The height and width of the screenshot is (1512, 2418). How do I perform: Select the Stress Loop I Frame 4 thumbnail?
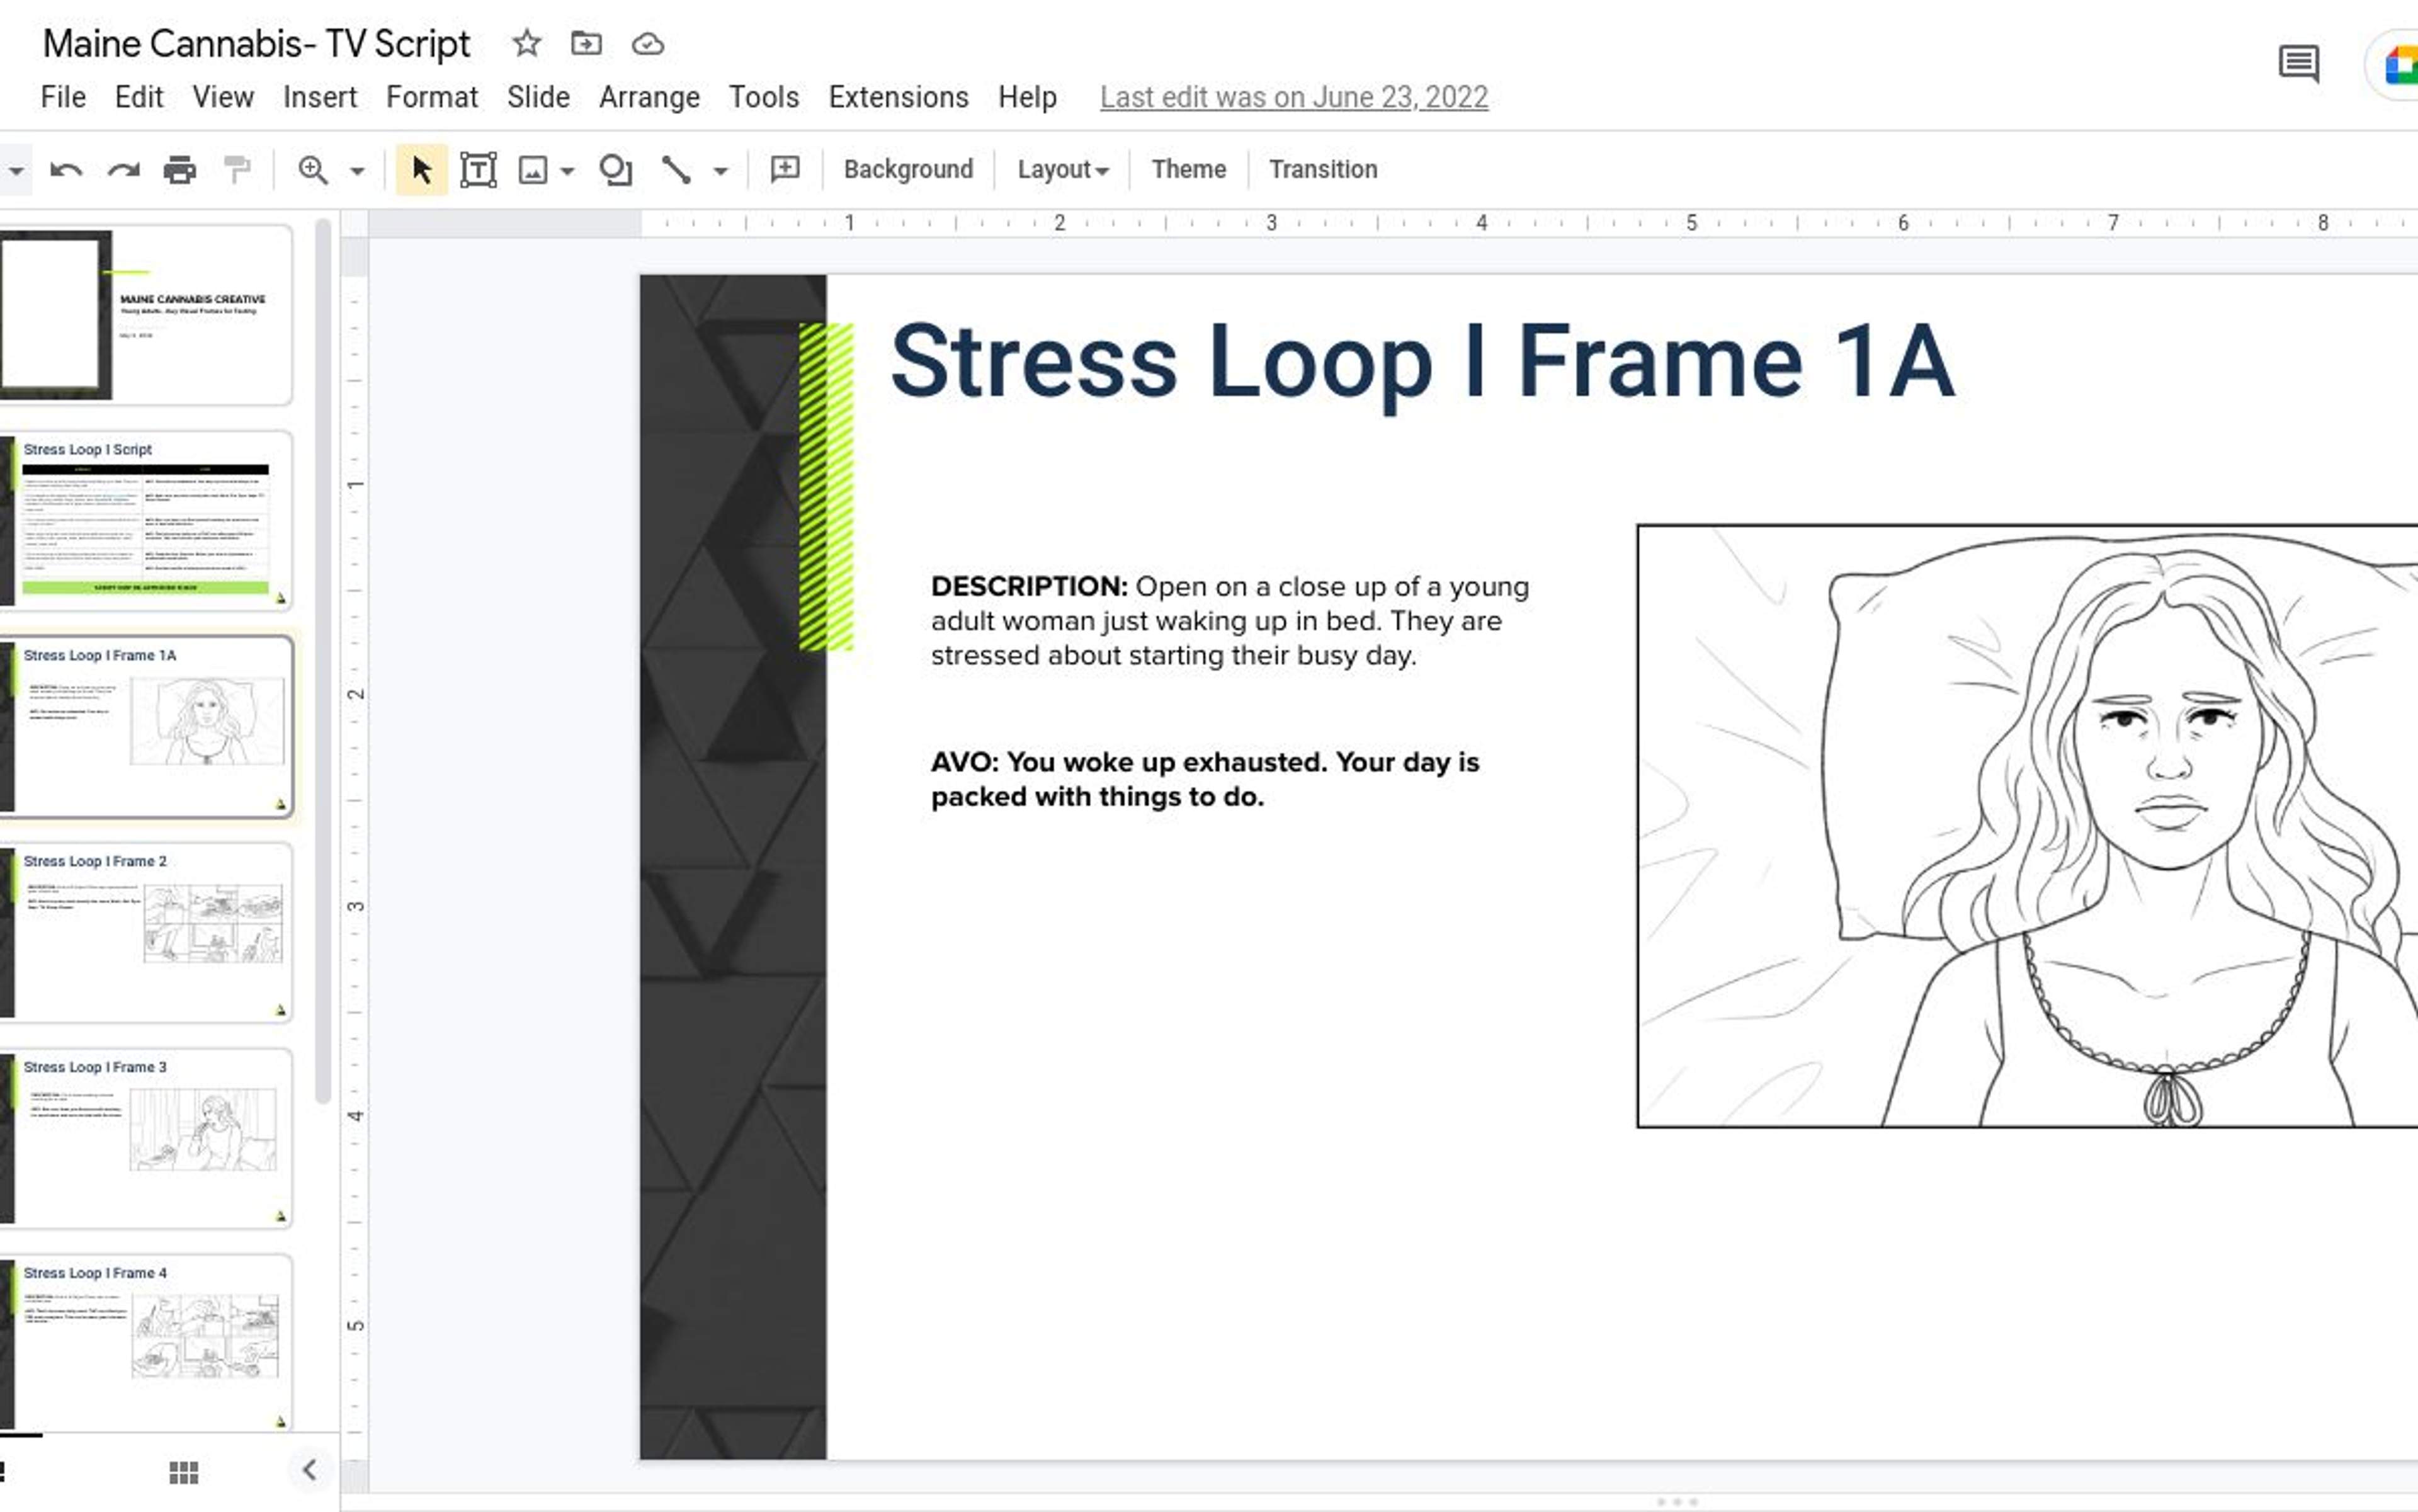coord(146,1343)
